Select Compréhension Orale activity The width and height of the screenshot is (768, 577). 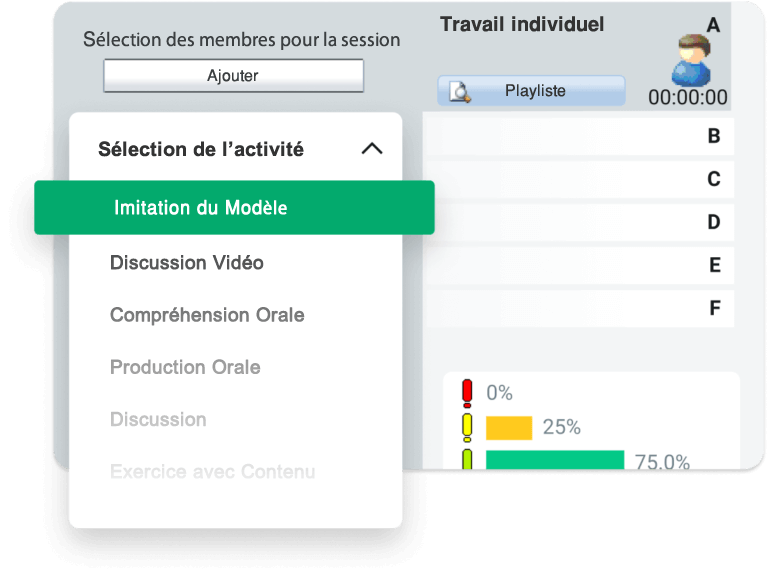[207, 315]
